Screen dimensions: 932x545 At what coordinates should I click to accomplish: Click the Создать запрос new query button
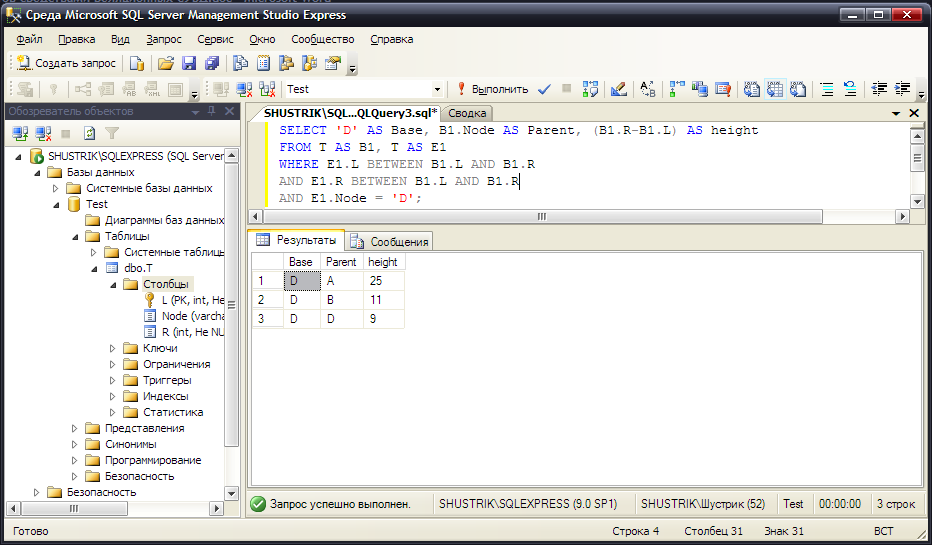click(x=67, y=63)
